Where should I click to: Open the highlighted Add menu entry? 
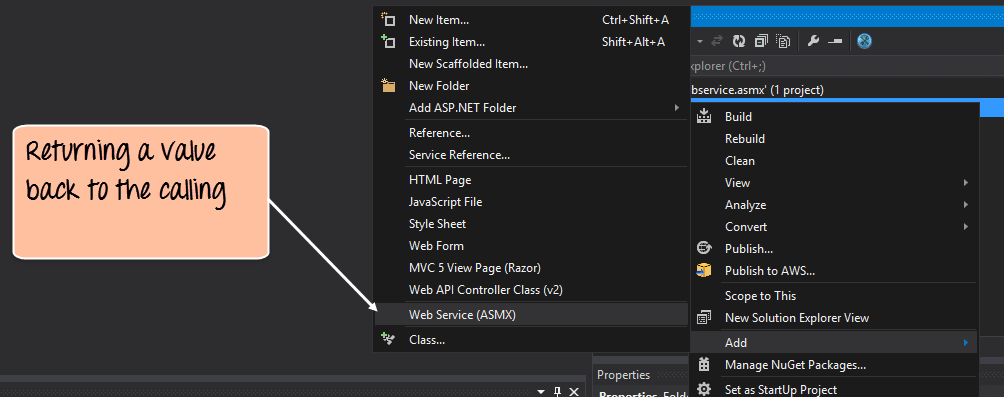[x=834, y=343]
